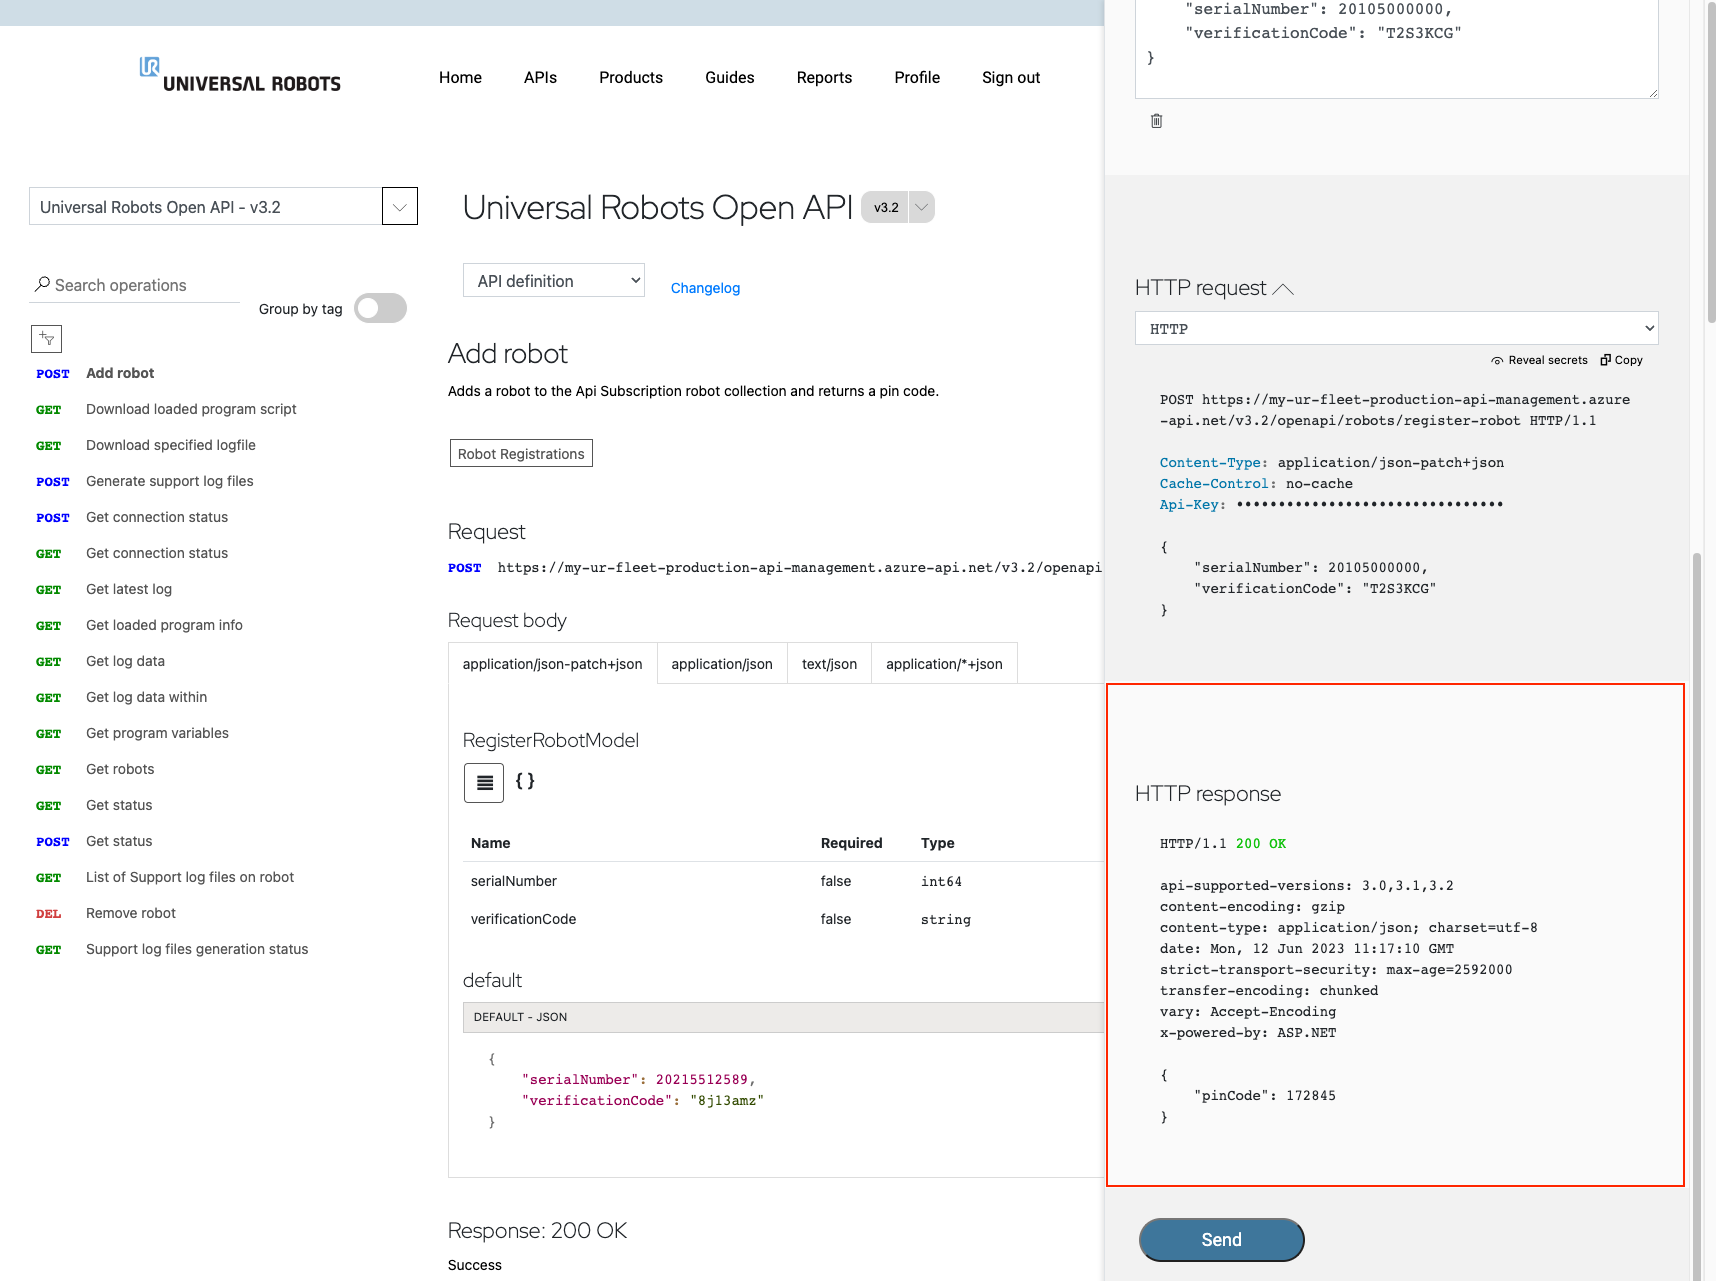This screenshot has height=1281, width=1716.
Task: Open Reports in navigation
Action: 825,78
